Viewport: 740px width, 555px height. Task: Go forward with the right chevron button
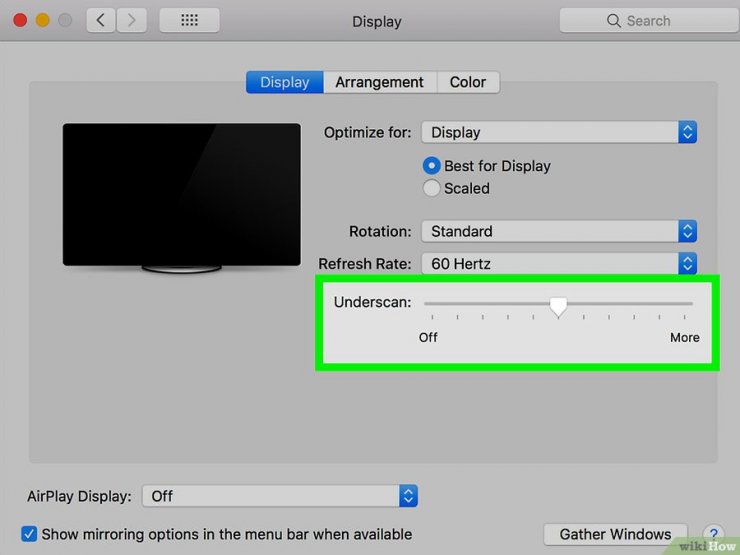point(131,21)
